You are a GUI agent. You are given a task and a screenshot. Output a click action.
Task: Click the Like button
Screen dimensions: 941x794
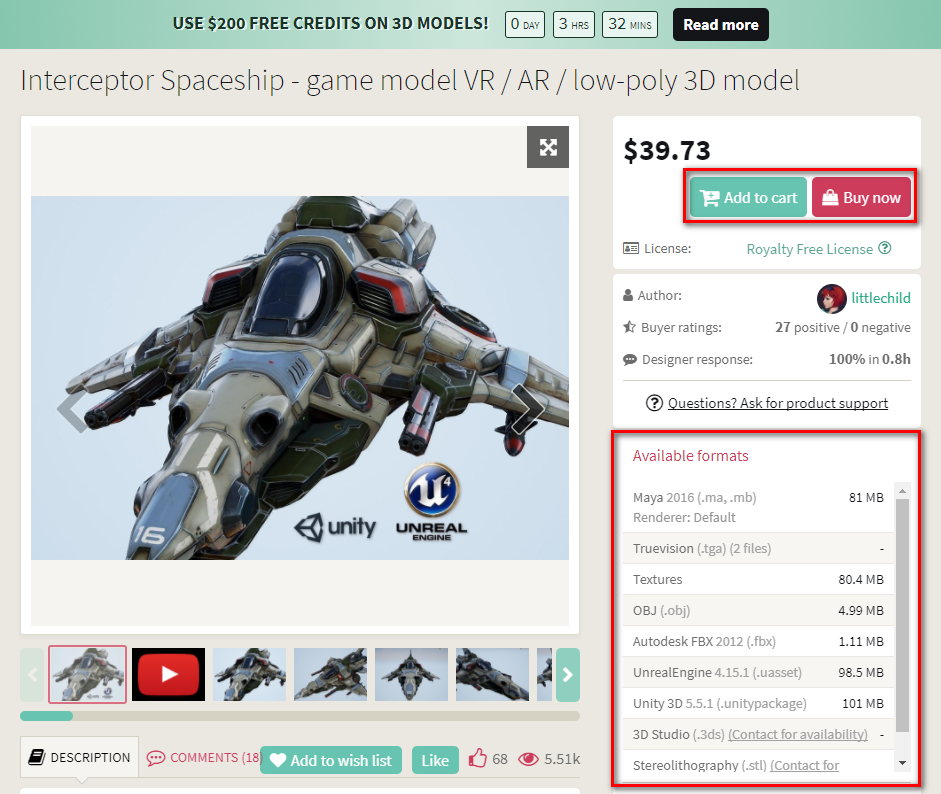click(x=435, y=760)
